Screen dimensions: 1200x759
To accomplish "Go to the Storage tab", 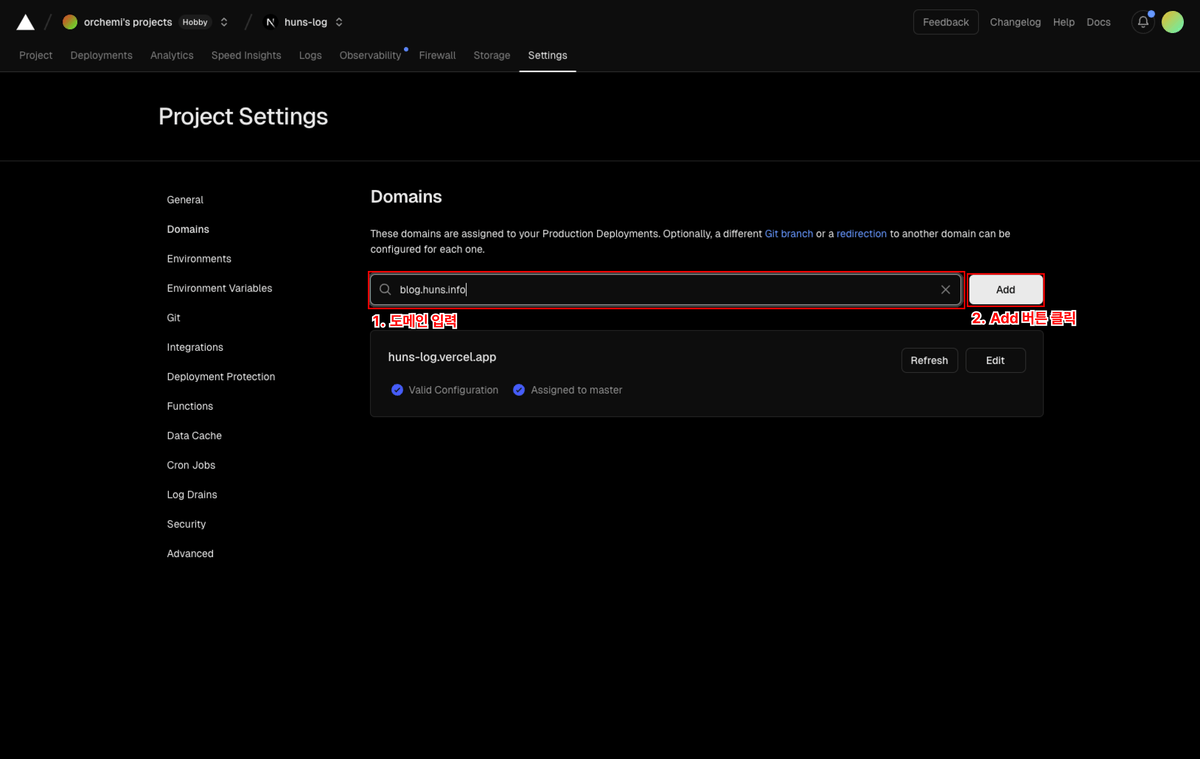I will coord(492,55).
